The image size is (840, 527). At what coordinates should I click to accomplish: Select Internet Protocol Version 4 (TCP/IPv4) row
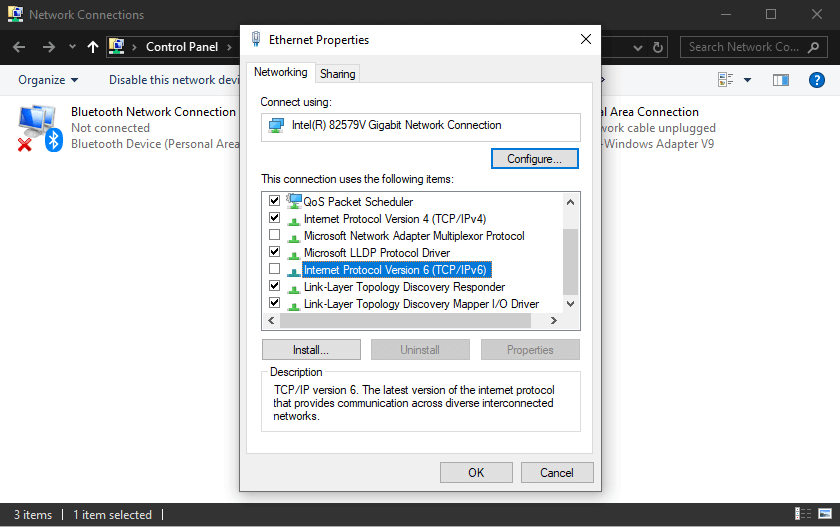point(395,219)
